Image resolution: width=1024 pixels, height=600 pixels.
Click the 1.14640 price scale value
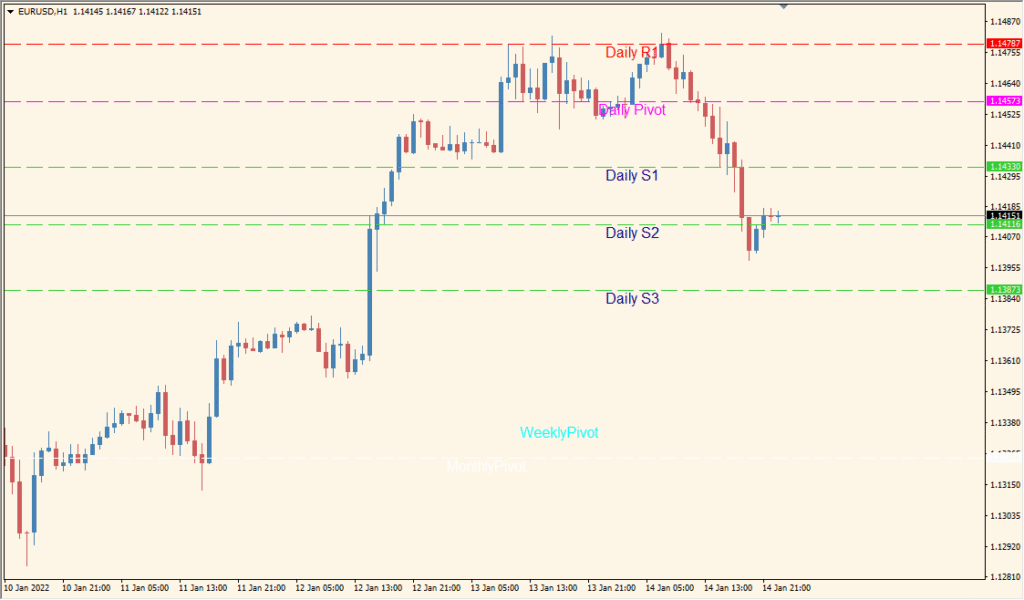tap(1005, 84)
